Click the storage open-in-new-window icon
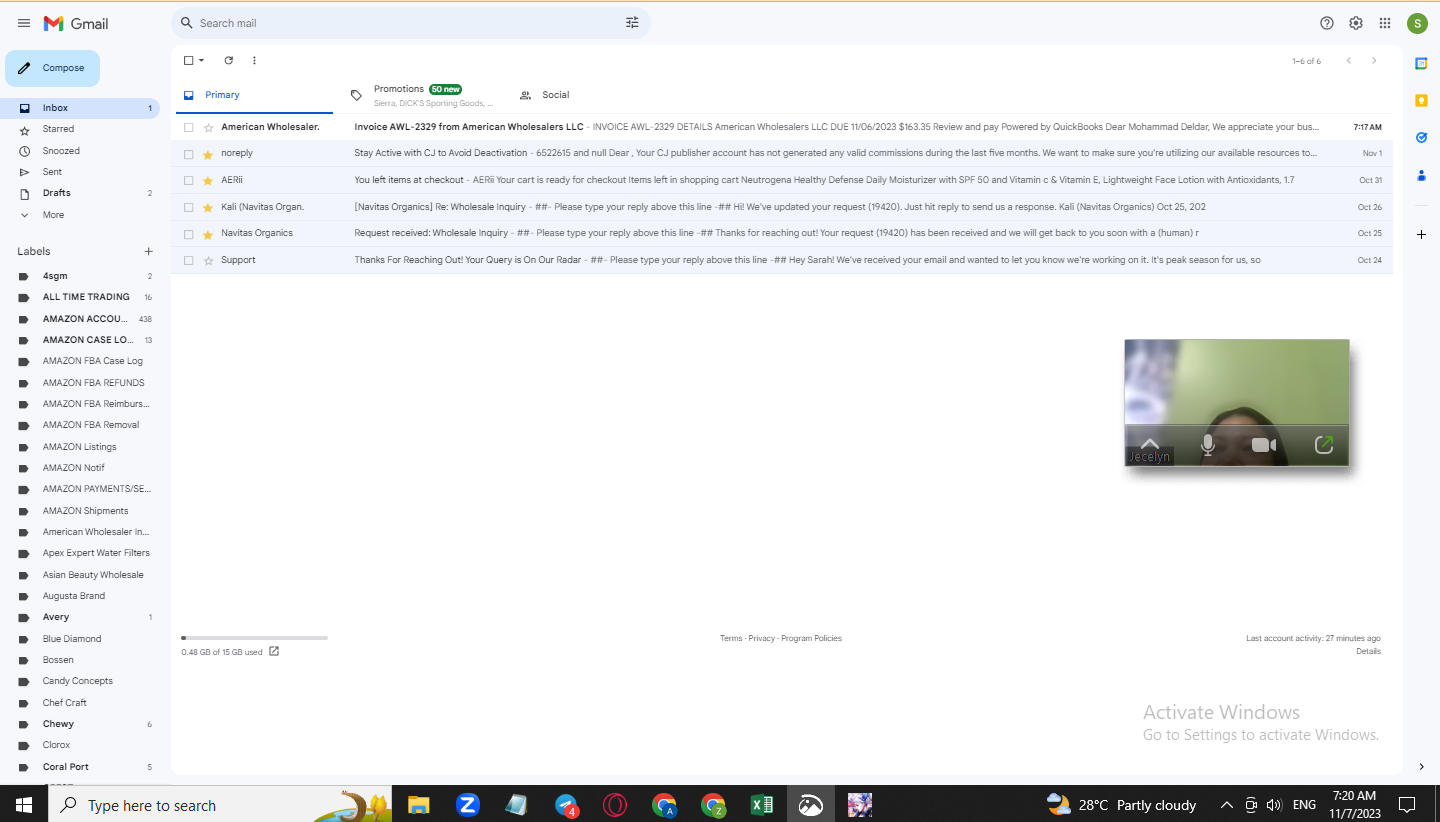Image resolution: width=1440 pixels, height=822 pixels. click(x=274, y=652)
